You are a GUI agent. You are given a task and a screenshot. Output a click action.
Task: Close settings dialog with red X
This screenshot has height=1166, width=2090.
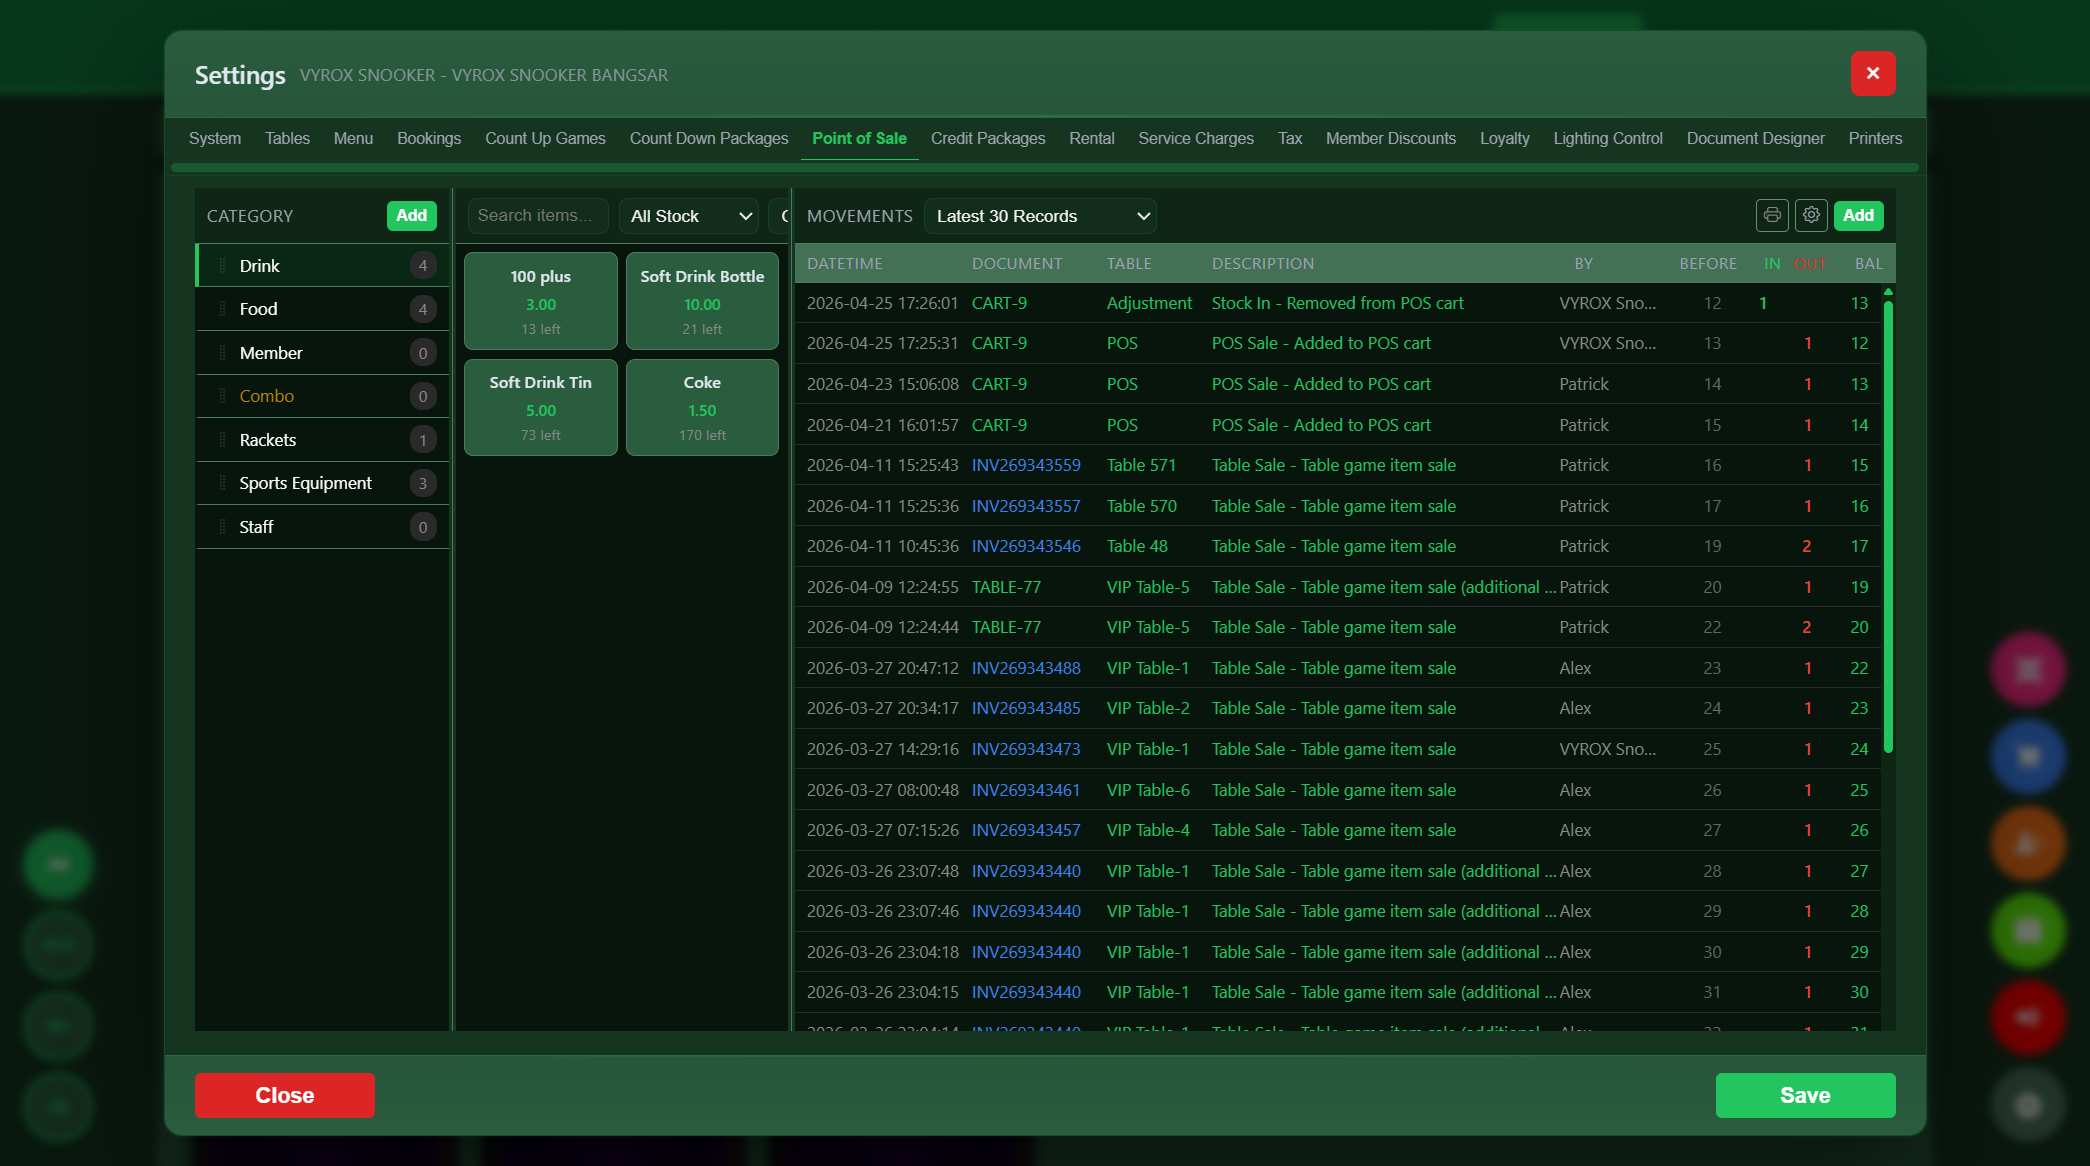coord(1873,73)
